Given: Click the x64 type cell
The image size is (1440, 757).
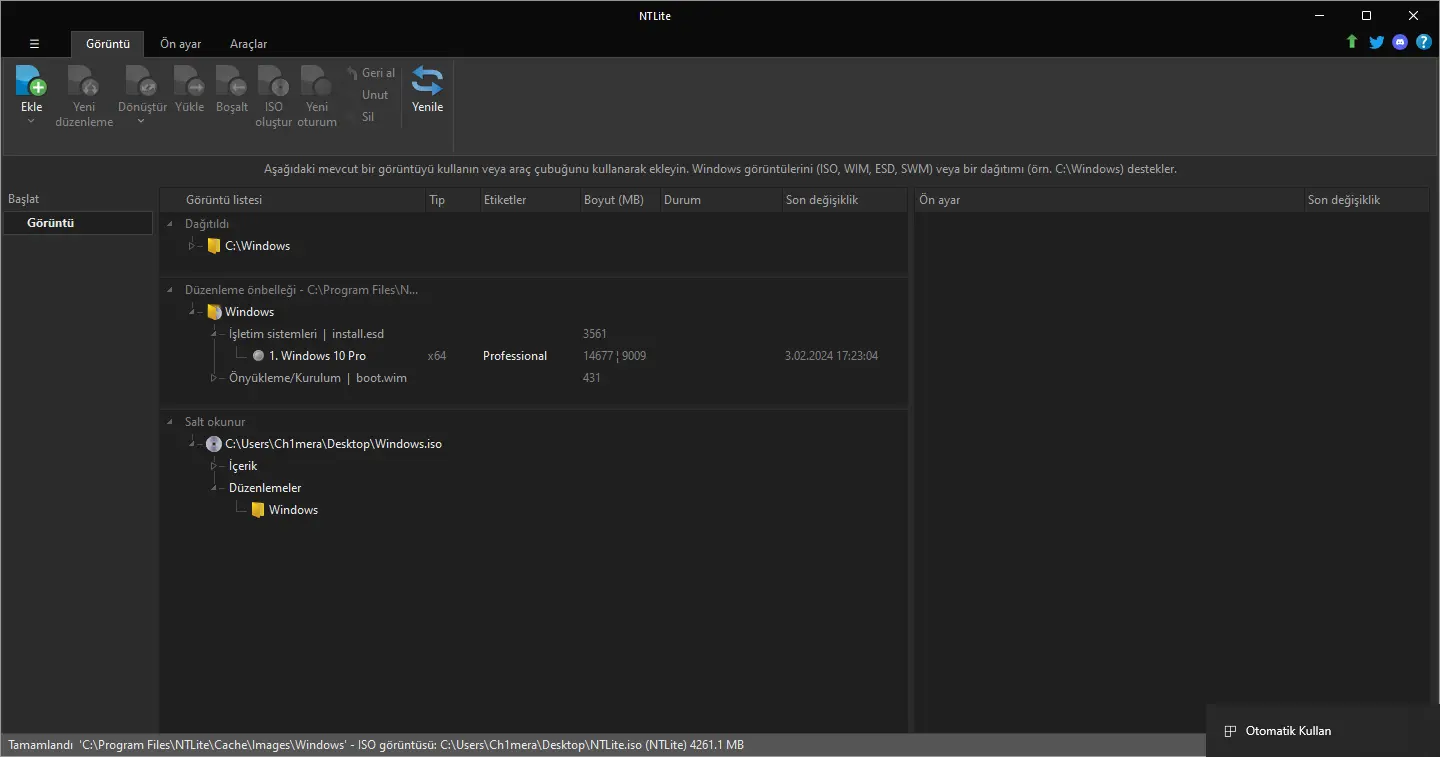Looking at the screenshot, I should point(437,356).
